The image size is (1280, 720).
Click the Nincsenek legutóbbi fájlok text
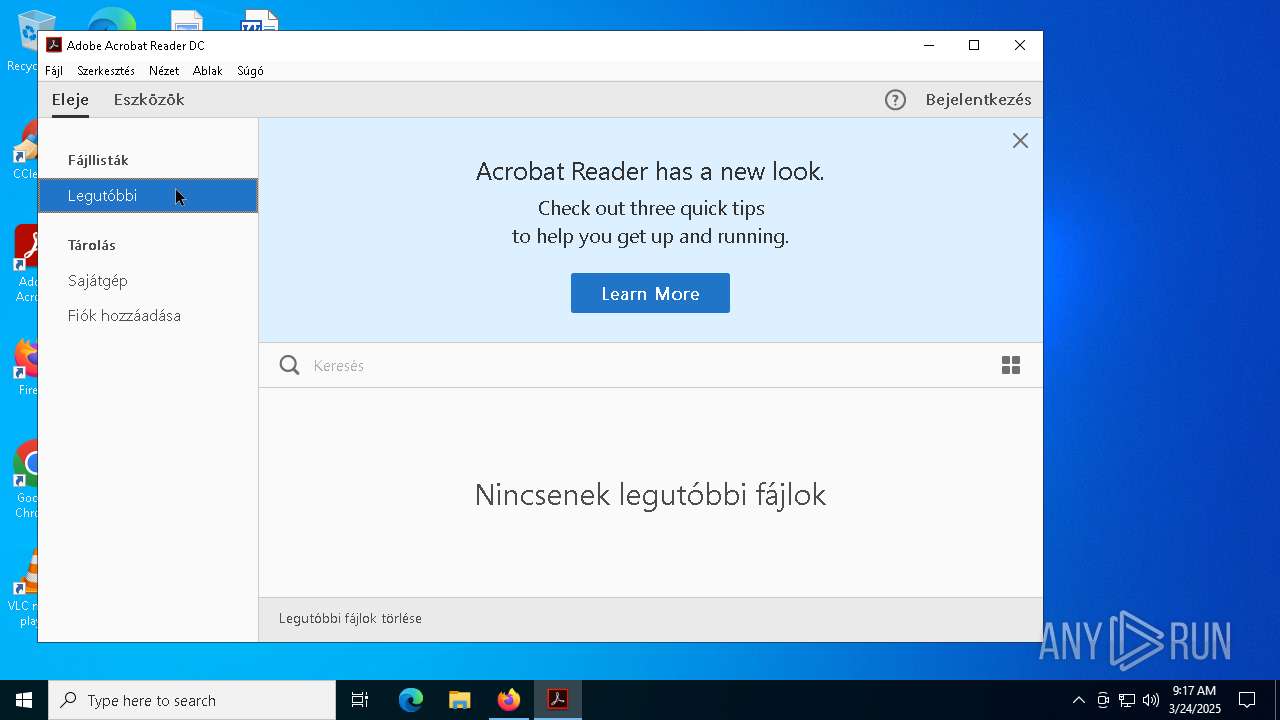pyautogui.click(x=650, y=495)
